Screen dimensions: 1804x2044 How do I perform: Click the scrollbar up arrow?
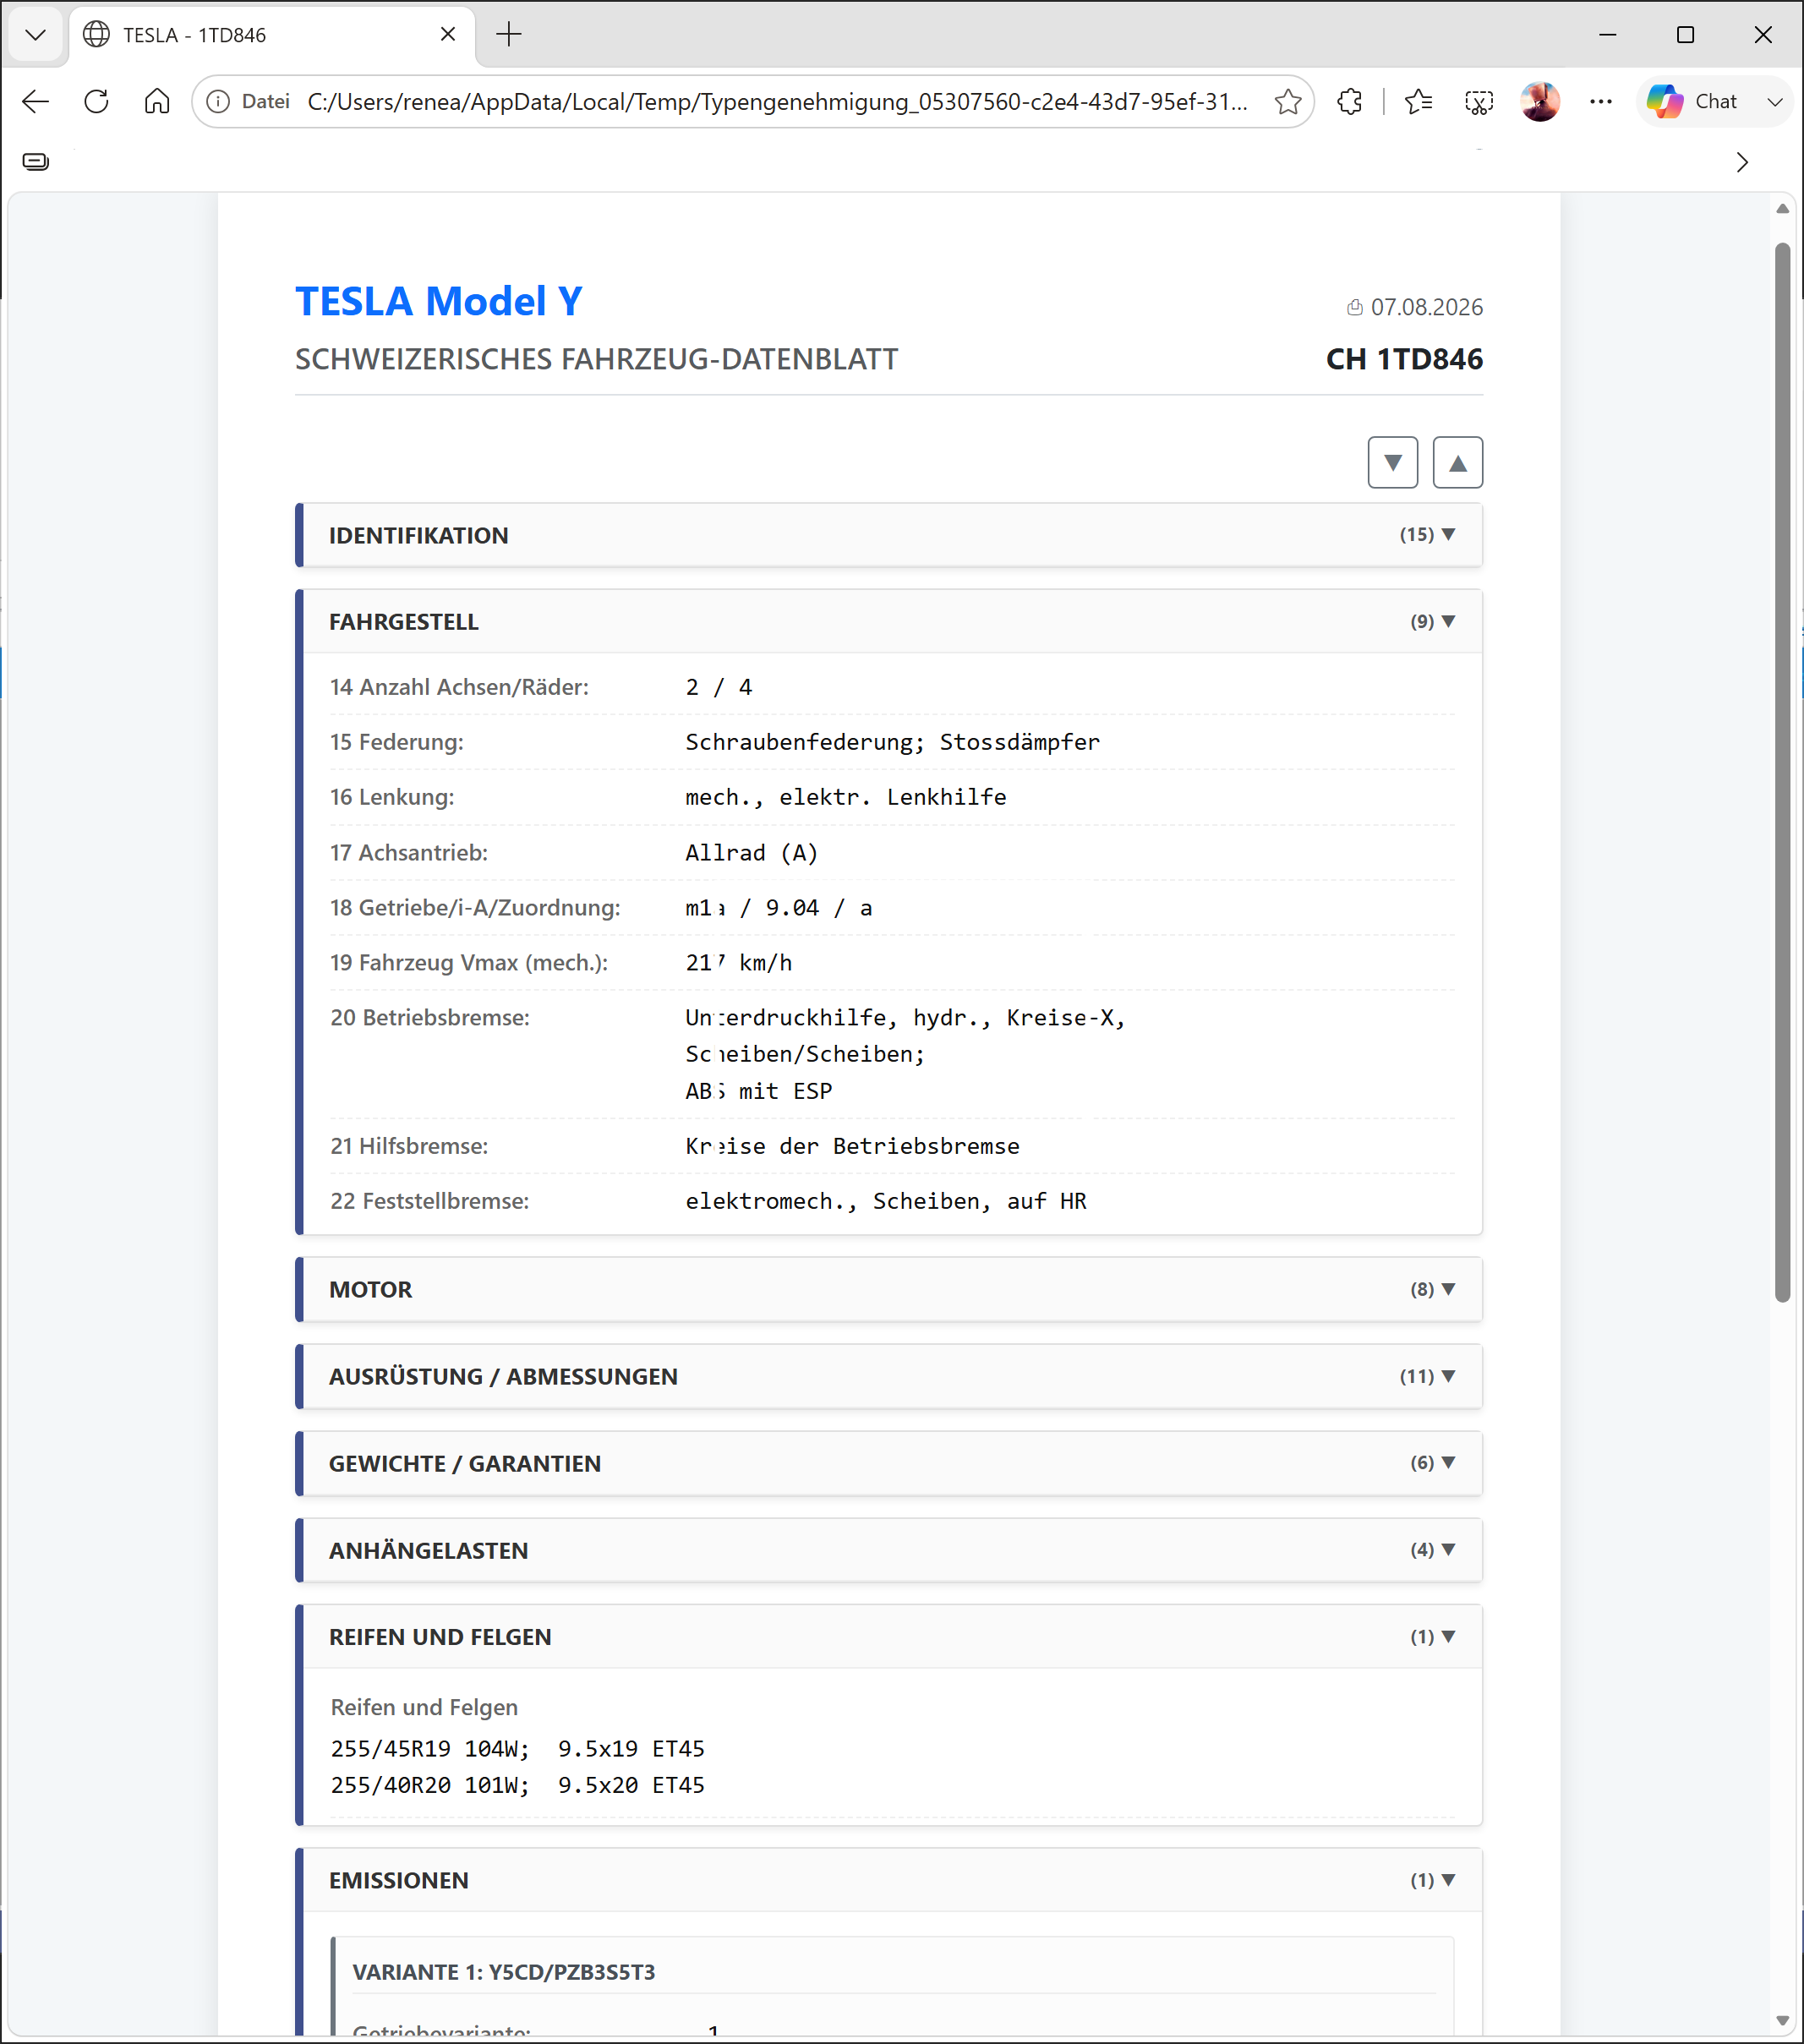point(1782,209)
